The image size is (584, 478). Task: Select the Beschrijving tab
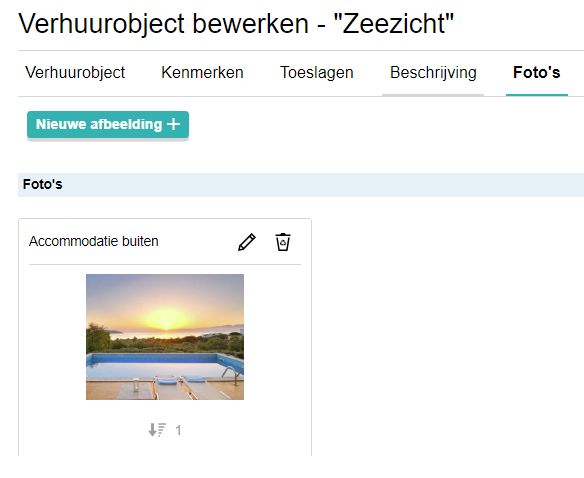click(x=433, y=72)
